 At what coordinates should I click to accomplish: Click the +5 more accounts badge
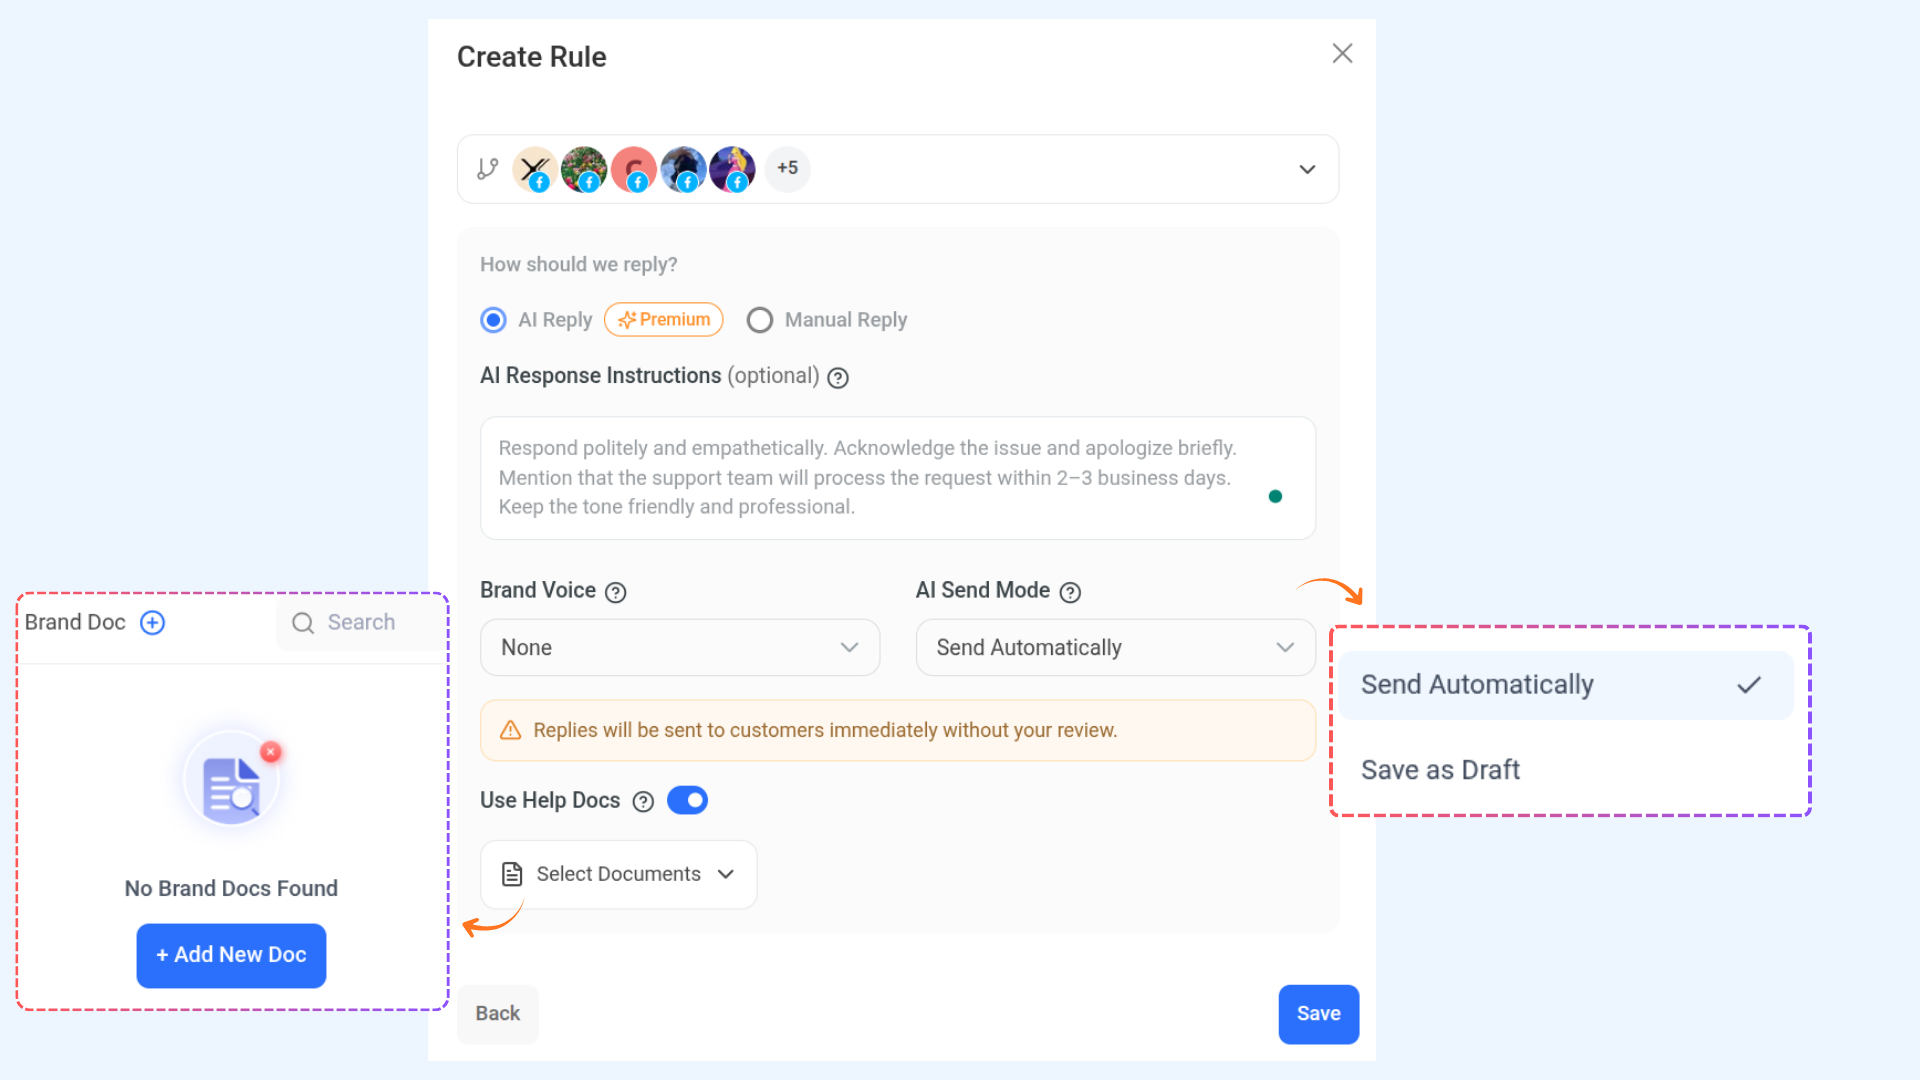[x=788, y=168]
